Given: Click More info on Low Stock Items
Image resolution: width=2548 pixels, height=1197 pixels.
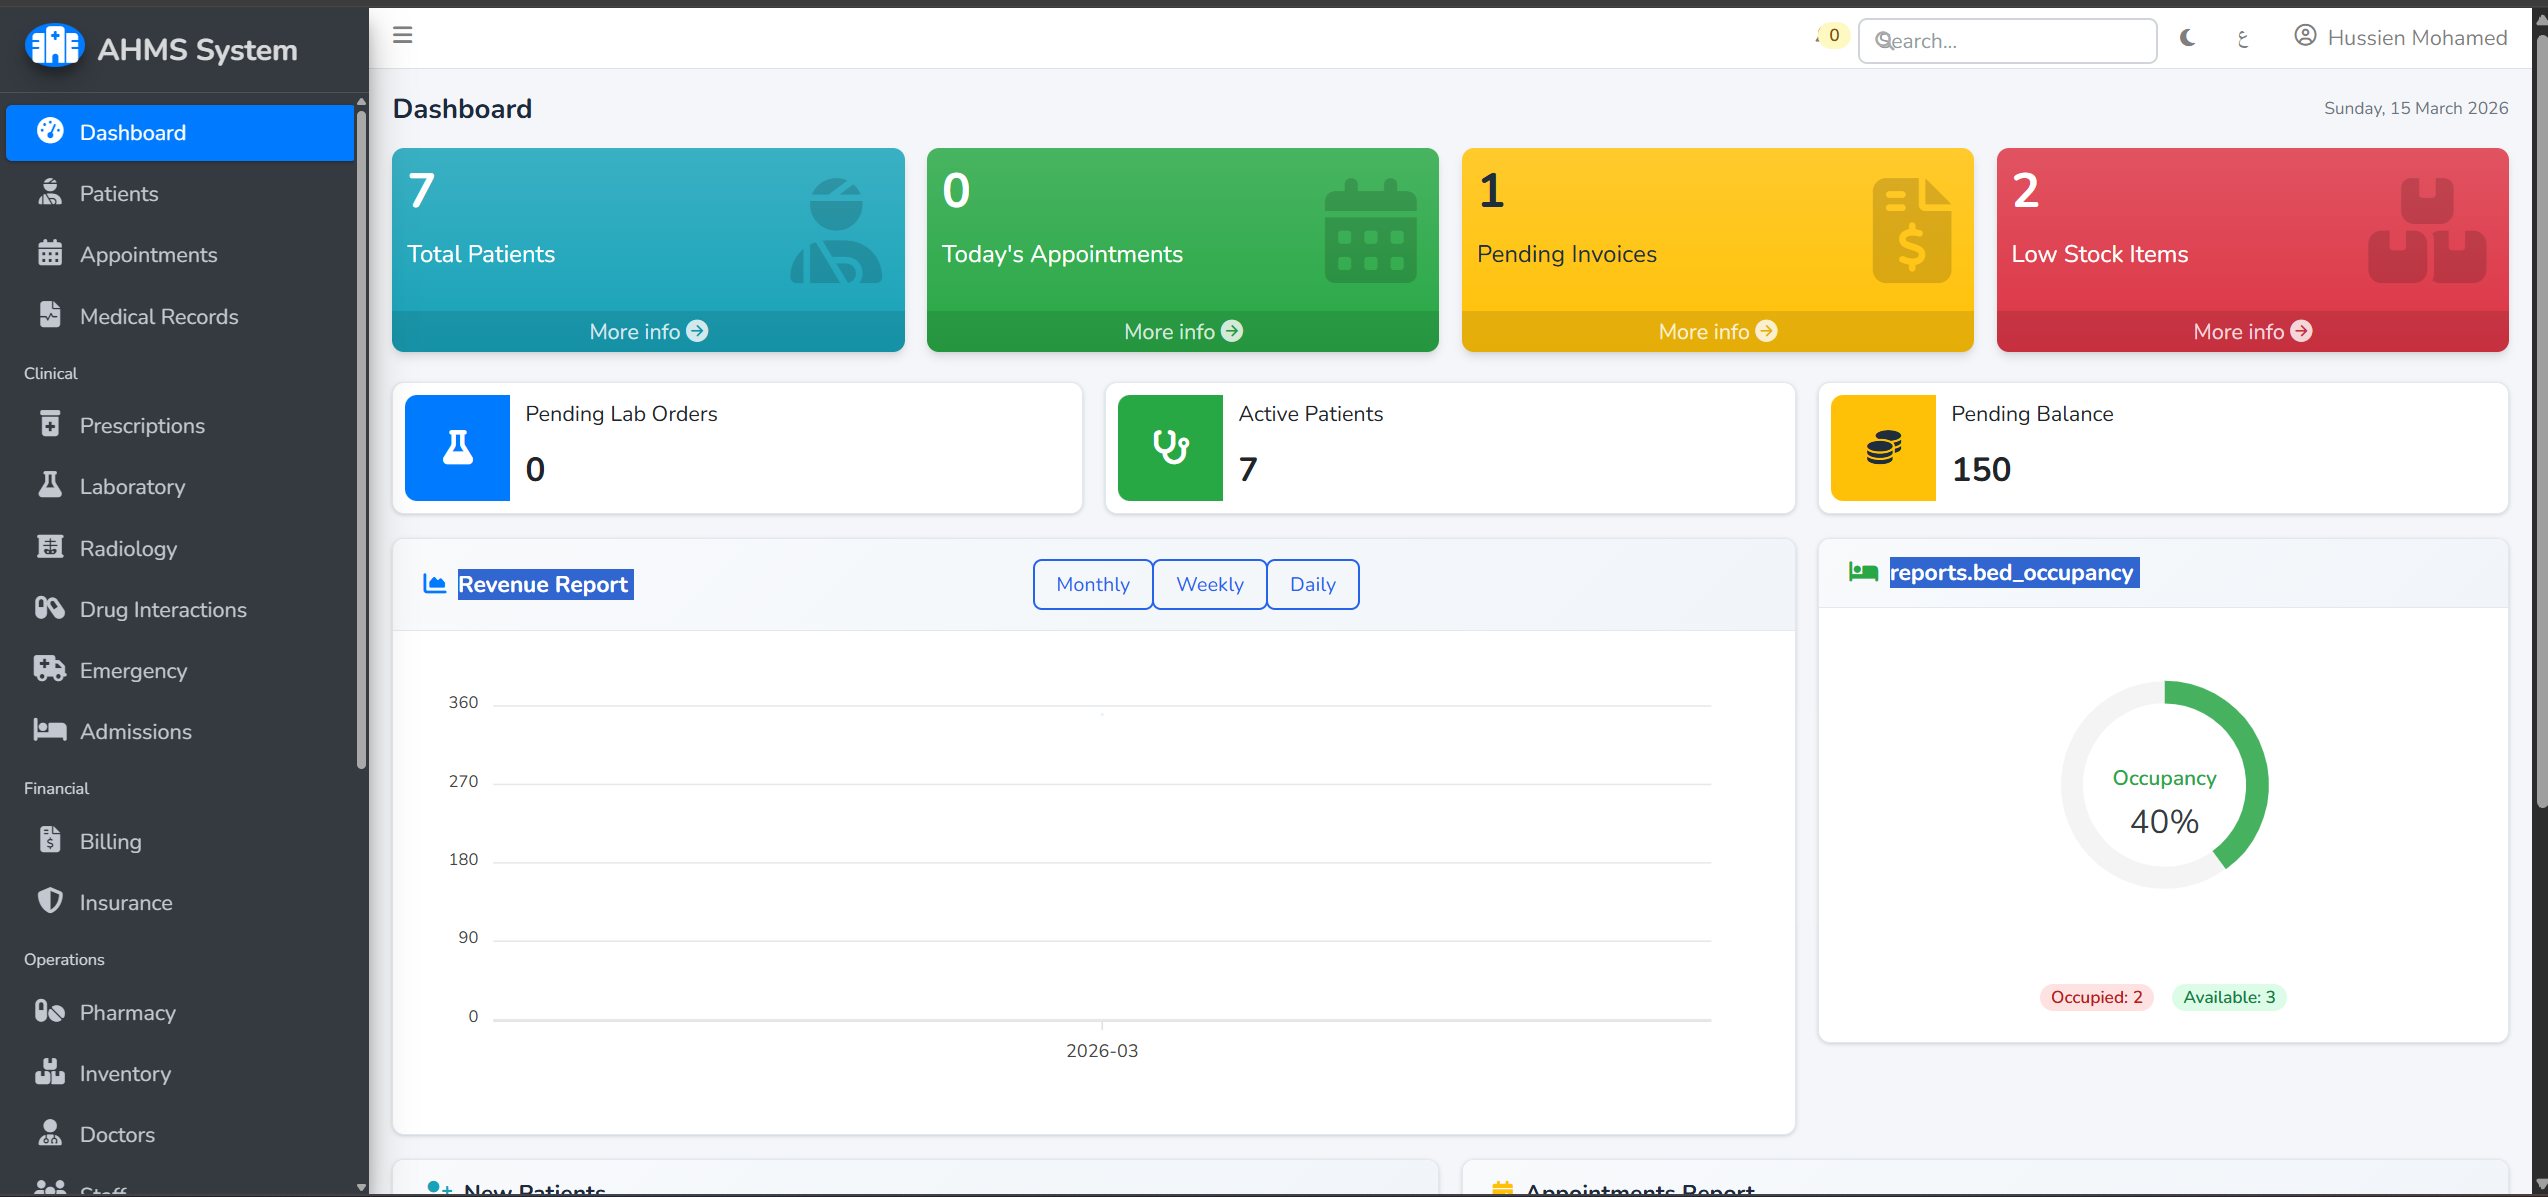Looking at the screenshot, I should click(x=2251, y=331).
